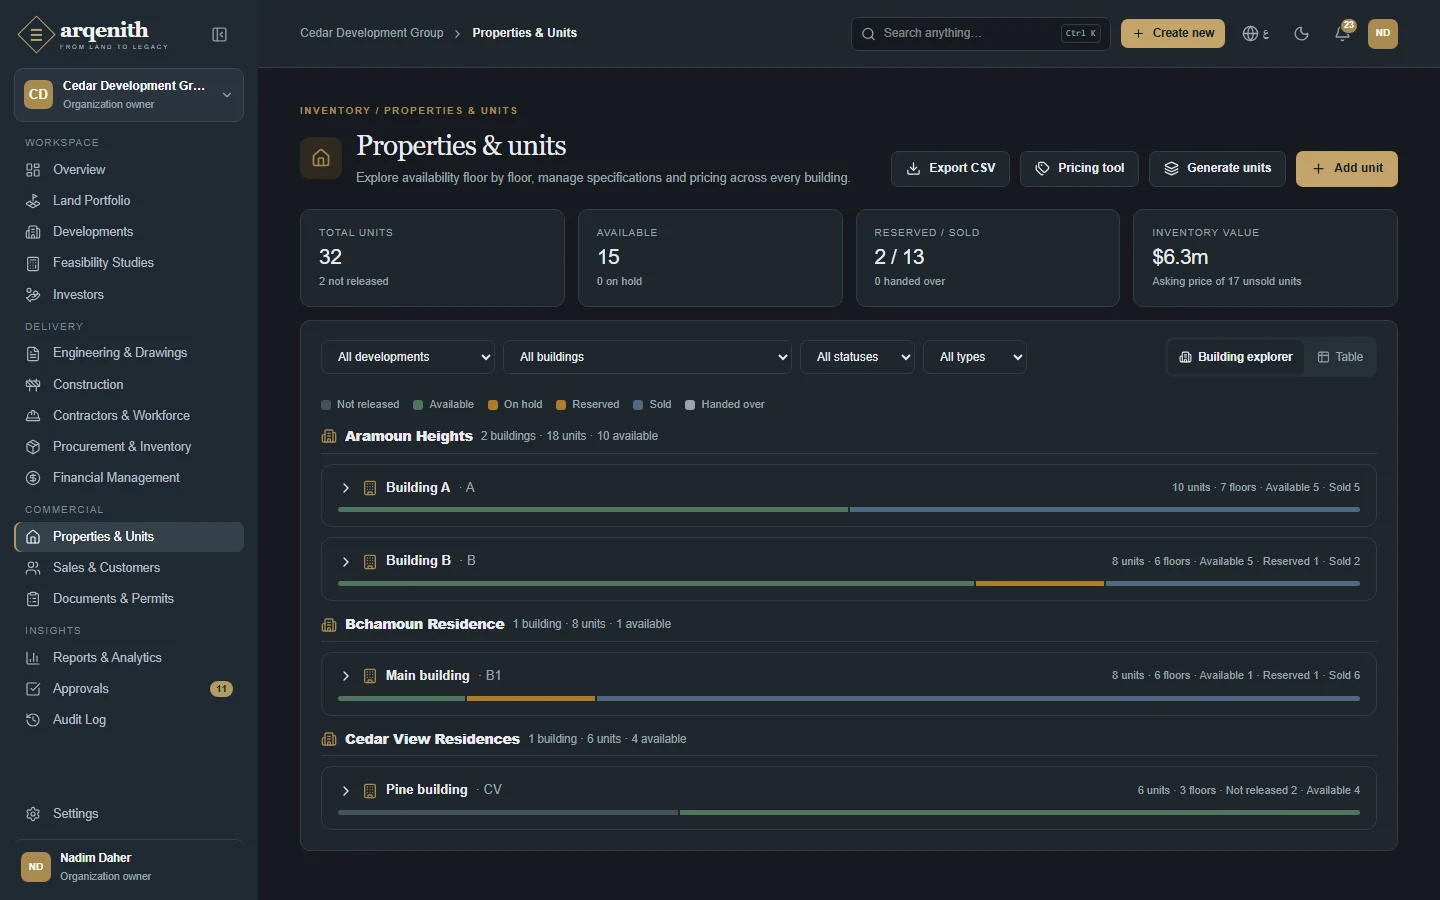Viewport: 1440px width, 900px height.
Task: Go to Land Portfolio
Action: pyautogui.click(x=129, y=201)
